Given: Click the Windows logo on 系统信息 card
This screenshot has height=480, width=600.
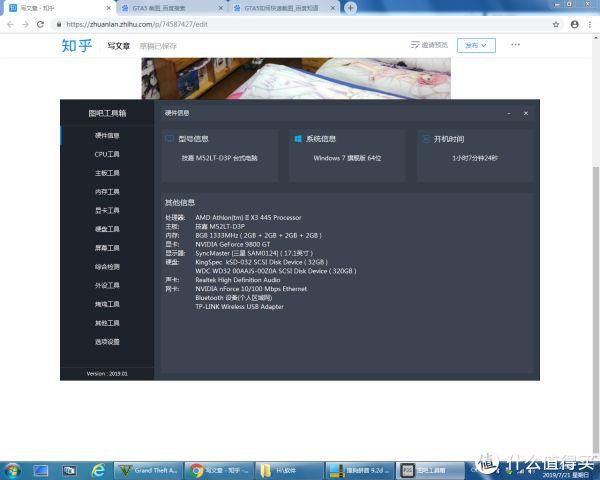Looking at the screenshot, I should point(298,139).
